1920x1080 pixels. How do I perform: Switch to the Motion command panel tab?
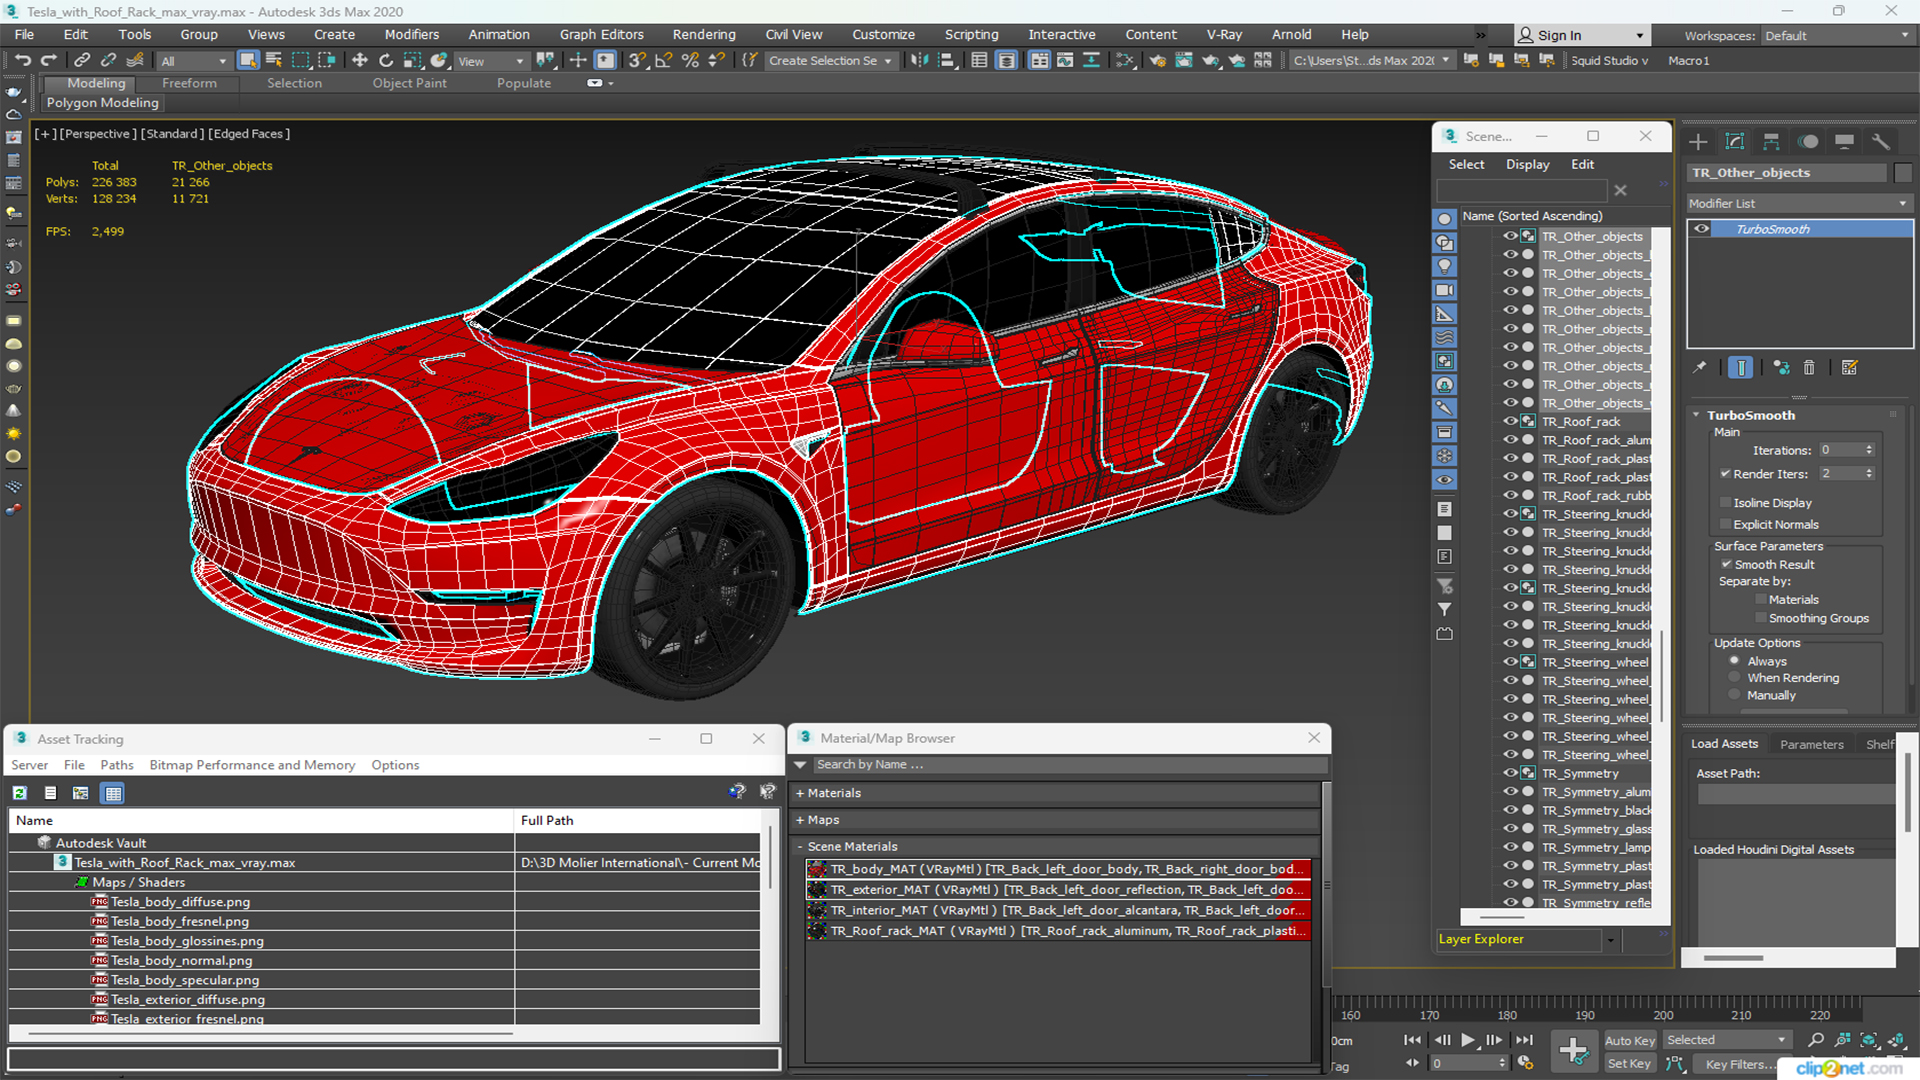pyautogui.click(x=1808, y=142)
